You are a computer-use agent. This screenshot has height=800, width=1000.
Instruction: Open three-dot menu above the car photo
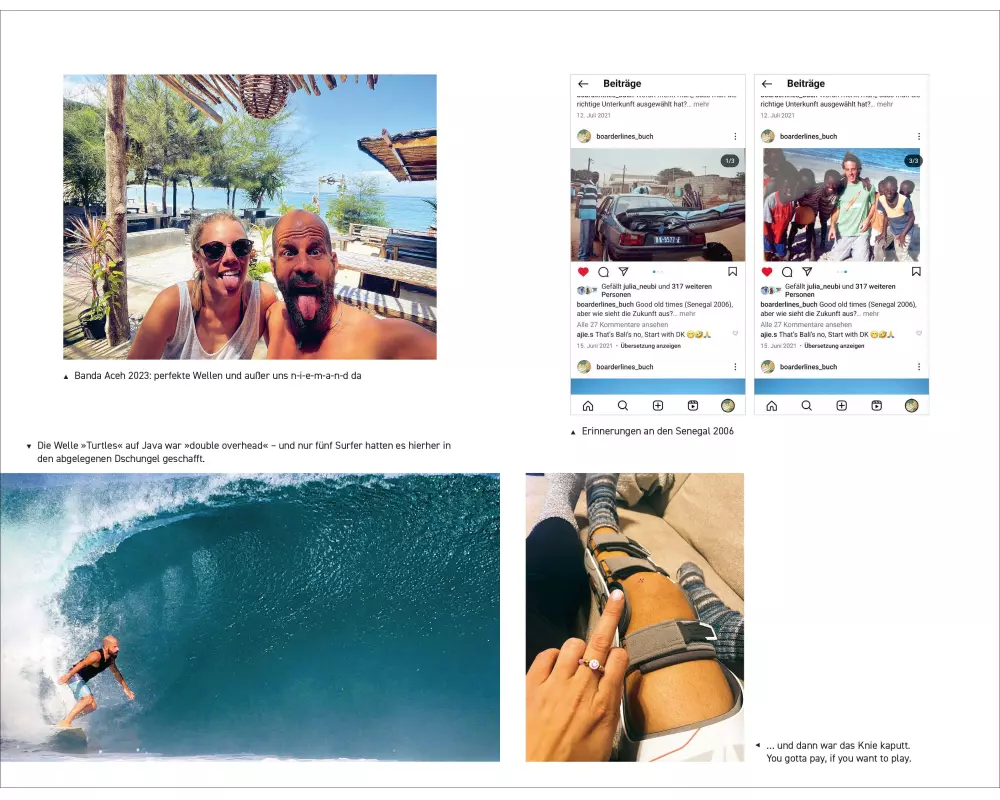(735, 137)
